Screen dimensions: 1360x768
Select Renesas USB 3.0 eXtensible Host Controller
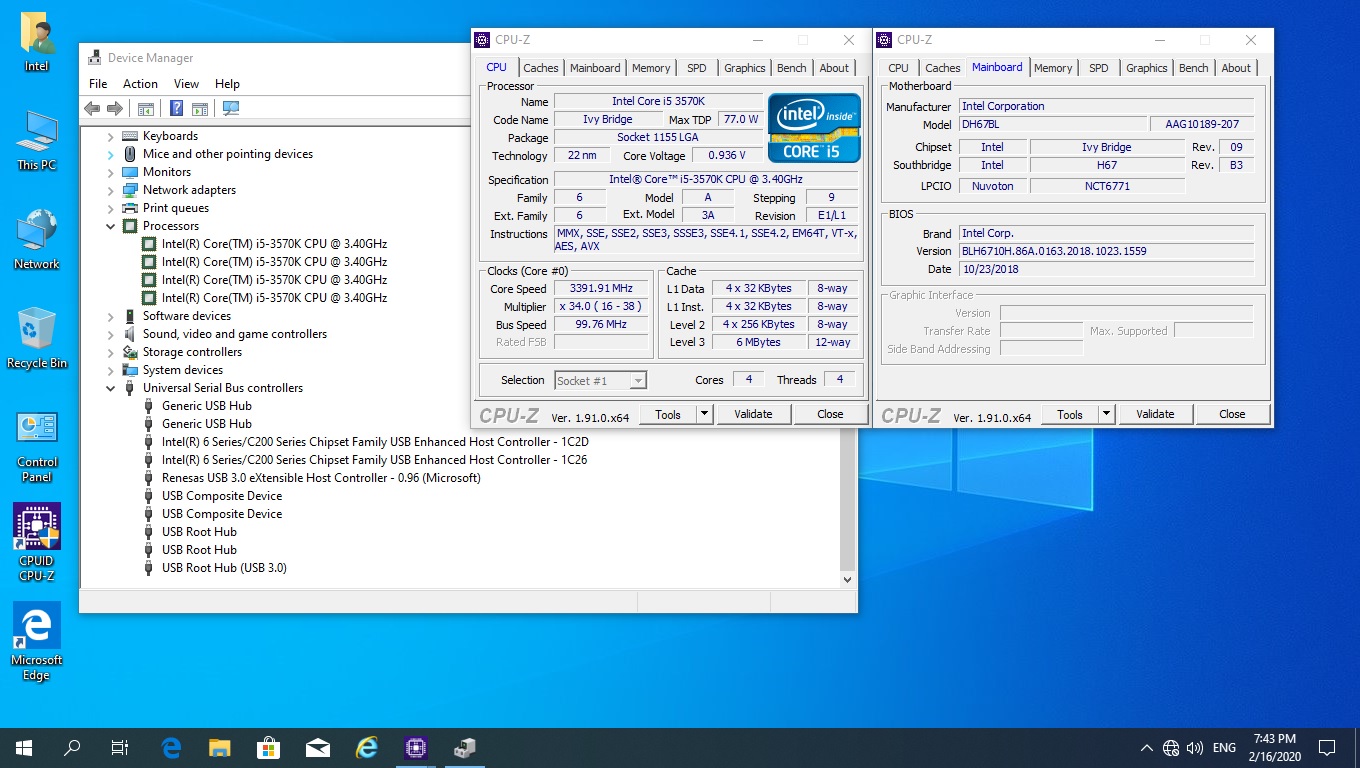321,478
